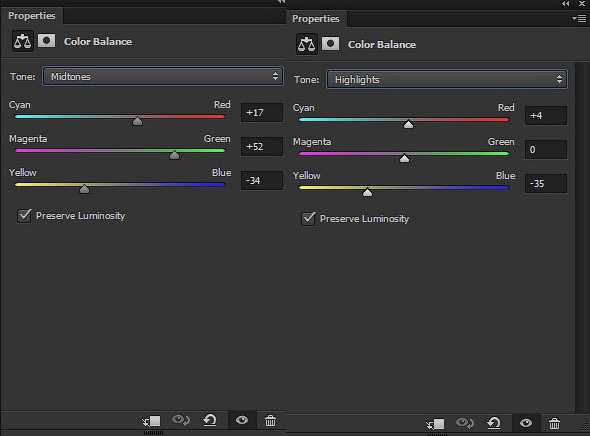Click Magenta-Green slider handle at +52
Image resolution: width=590 pixels, height=436 pixels.
pyautogui.click(x=174, y=155)
